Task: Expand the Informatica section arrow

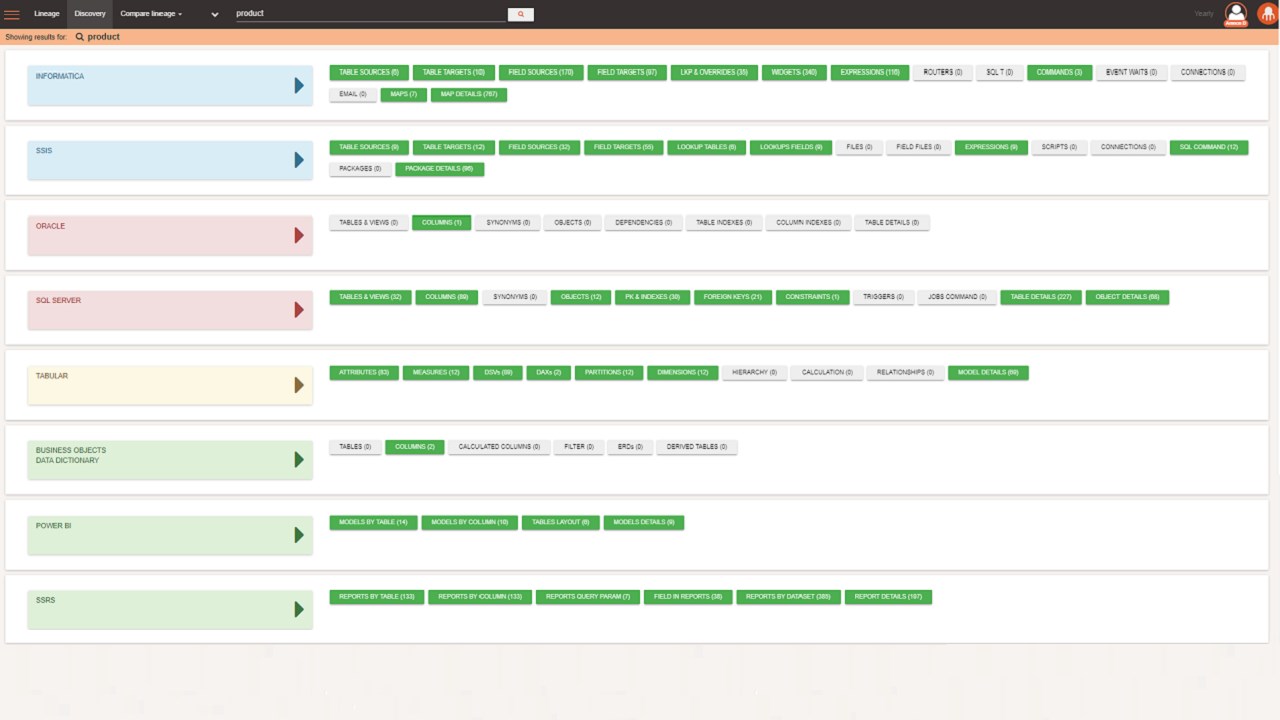Action: (299, 86)
